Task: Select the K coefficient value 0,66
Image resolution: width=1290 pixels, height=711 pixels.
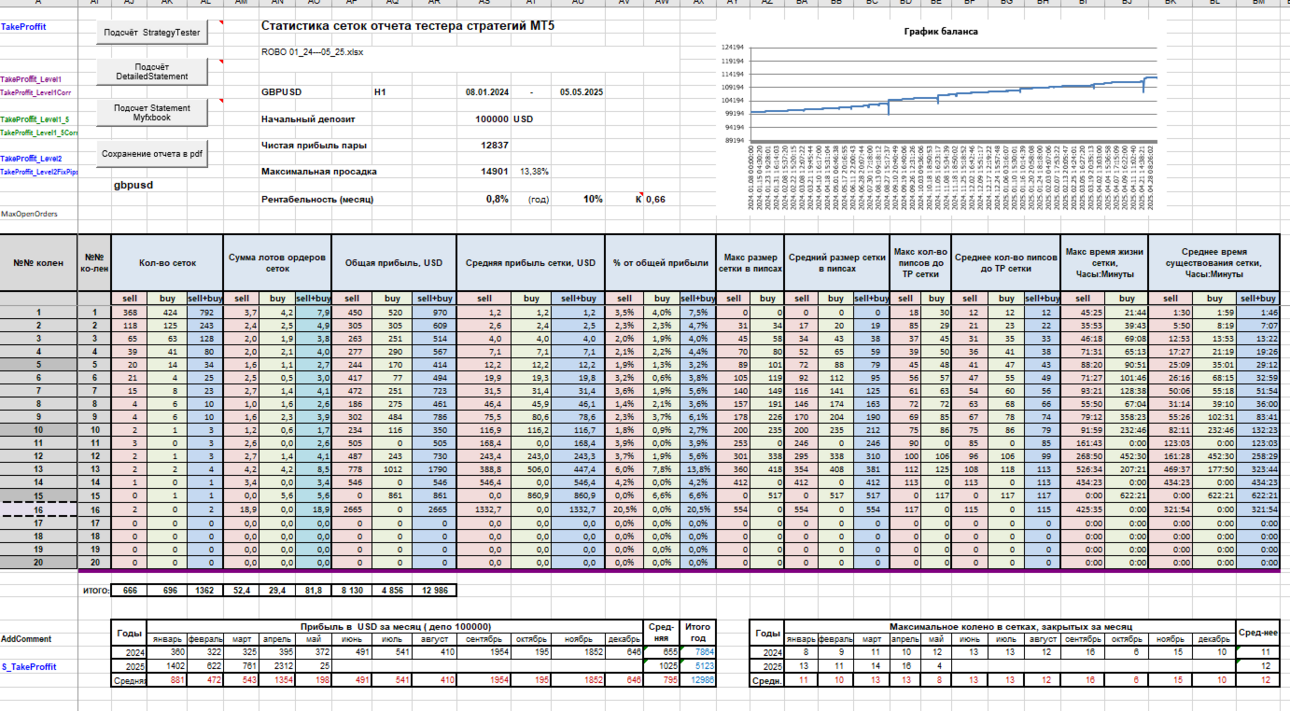Action: click(x=655, y=199)
